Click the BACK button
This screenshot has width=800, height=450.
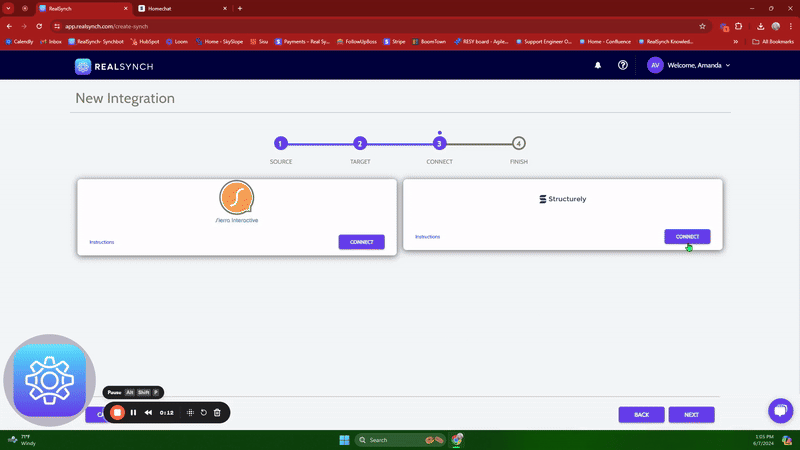tap(641, 414)
